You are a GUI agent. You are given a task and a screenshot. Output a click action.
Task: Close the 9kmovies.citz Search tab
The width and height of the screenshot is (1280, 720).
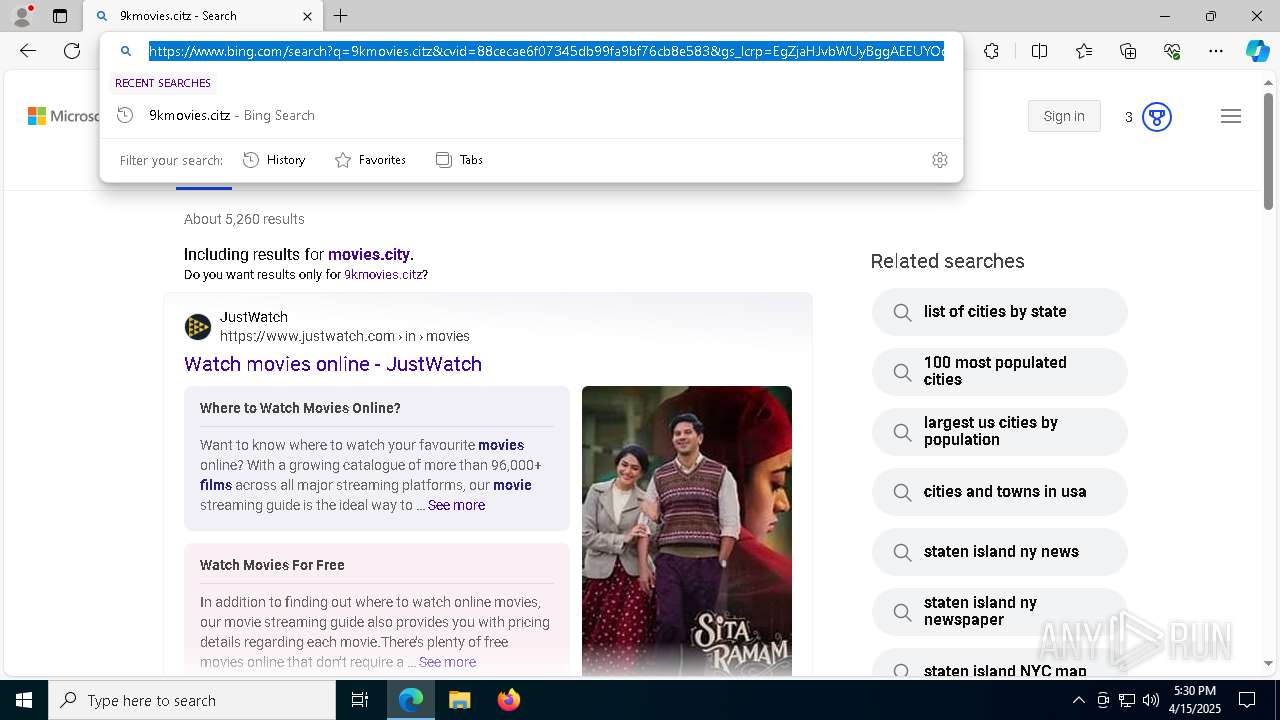click(x=307, y=16)
